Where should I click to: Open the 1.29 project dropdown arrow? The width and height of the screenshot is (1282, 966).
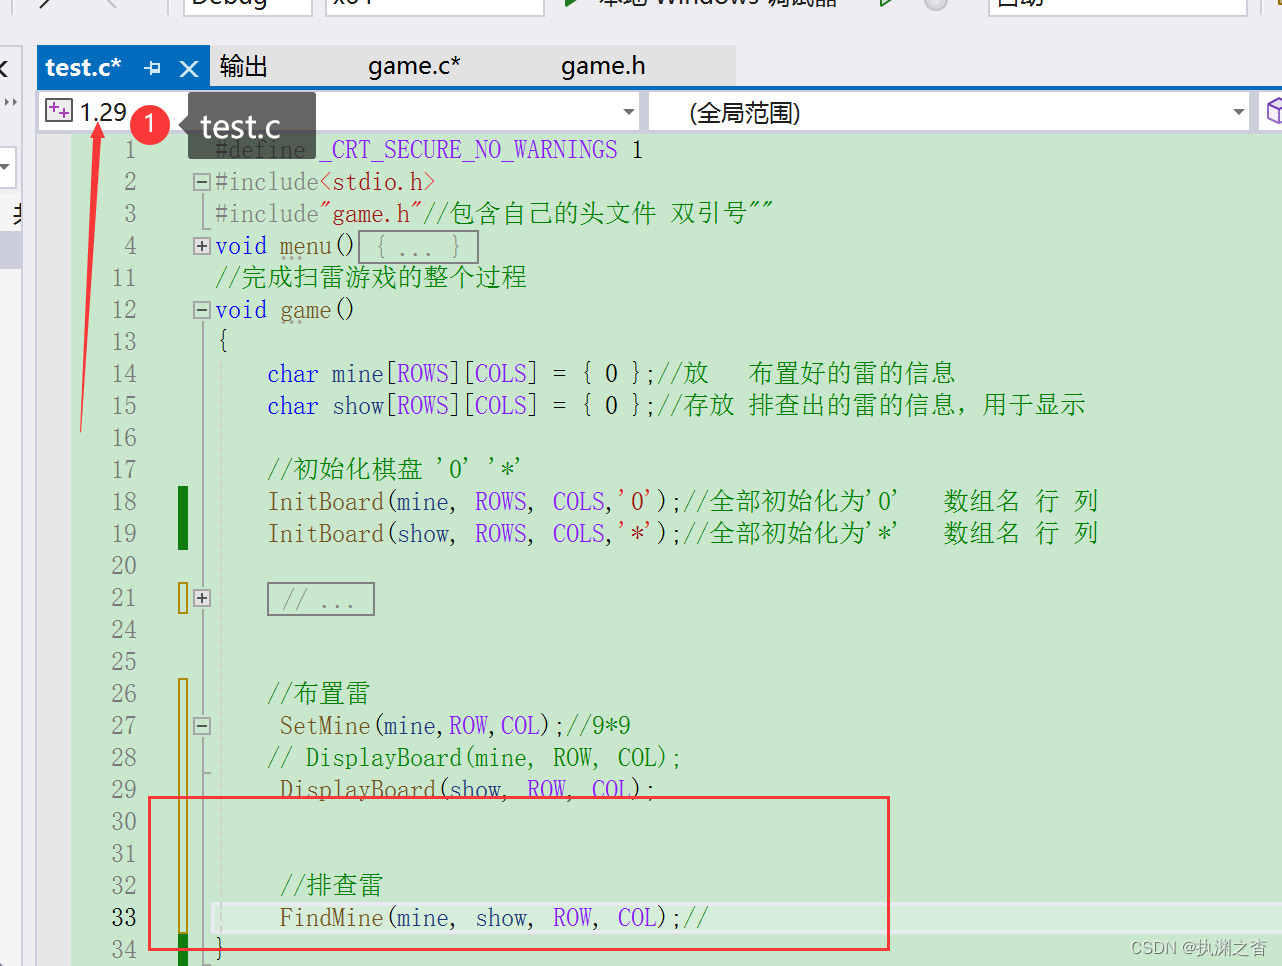629,112
